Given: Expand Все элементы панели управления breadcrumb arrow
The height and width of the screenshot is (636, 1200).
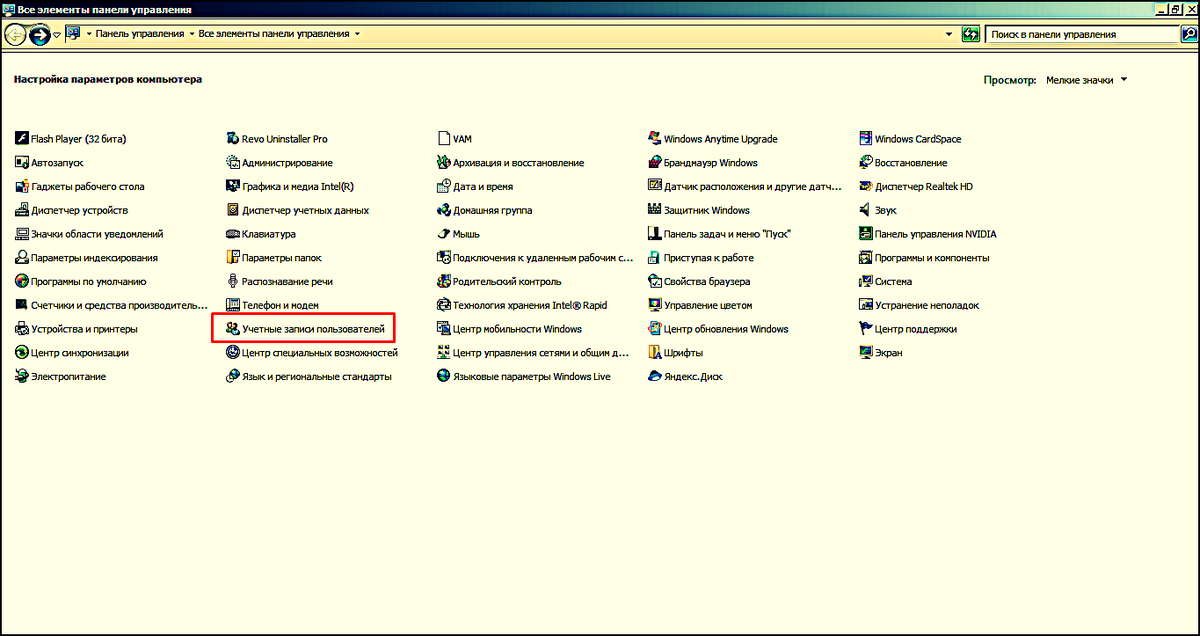Looking at the screenshot, I should pyautogui.click(x=357, y=34).
